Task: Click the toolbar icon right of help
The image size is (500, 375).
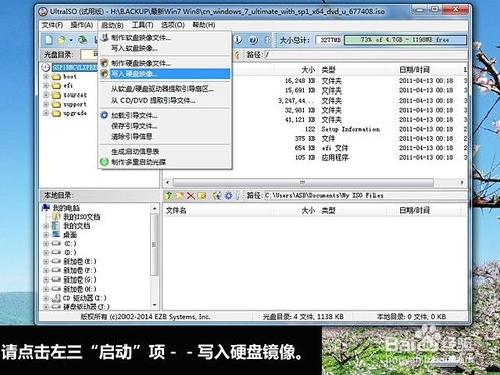Action: [267, 40]
